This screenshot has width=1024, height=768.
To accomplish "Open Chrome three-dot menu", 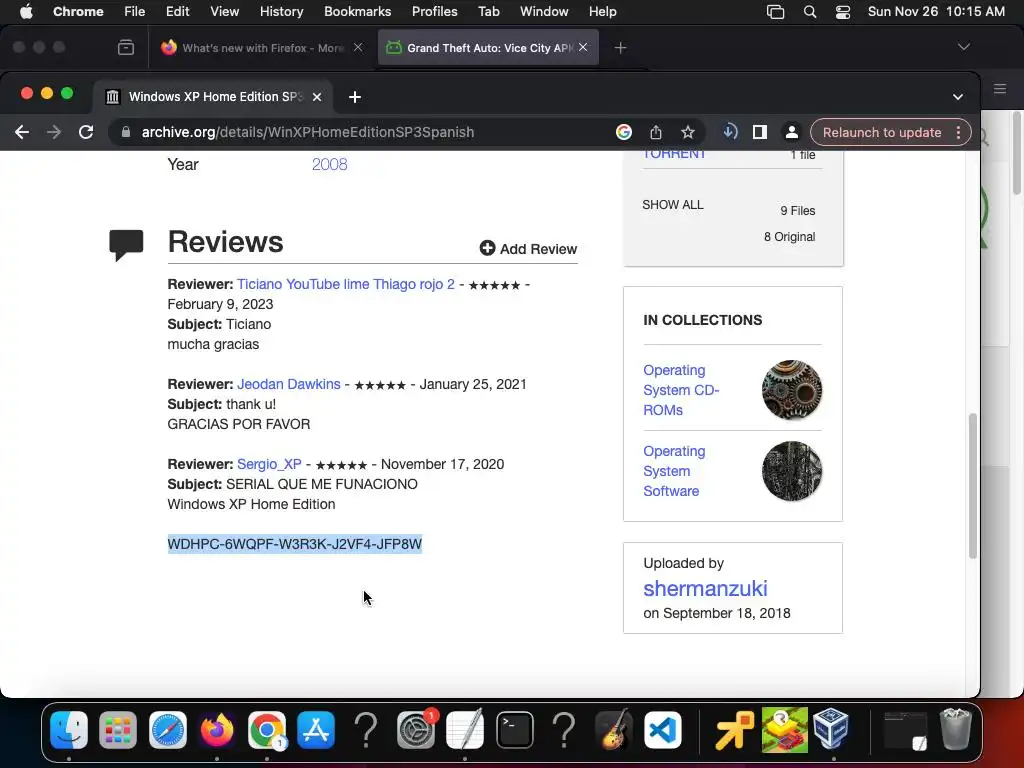I will tap(958, 132).
